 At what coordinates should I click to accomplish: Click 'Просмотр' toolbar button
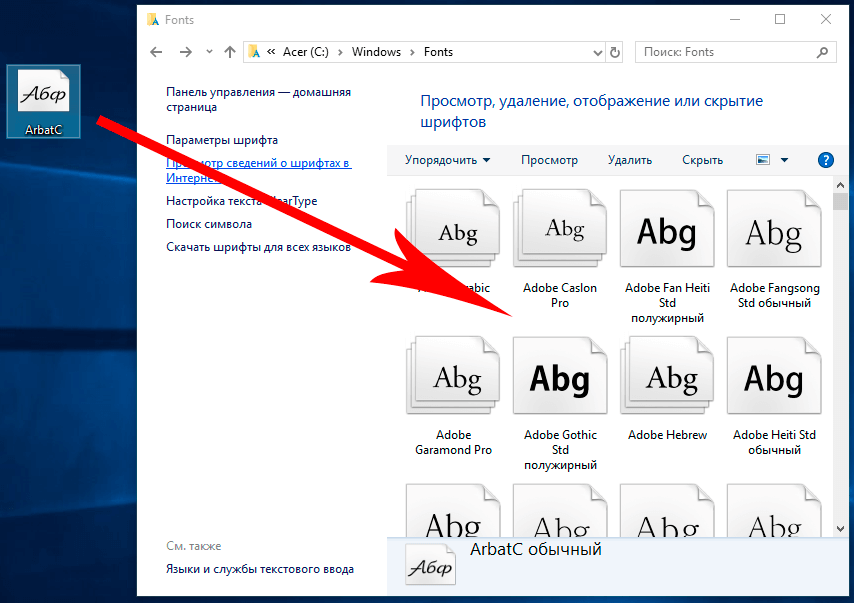[549, 160]
